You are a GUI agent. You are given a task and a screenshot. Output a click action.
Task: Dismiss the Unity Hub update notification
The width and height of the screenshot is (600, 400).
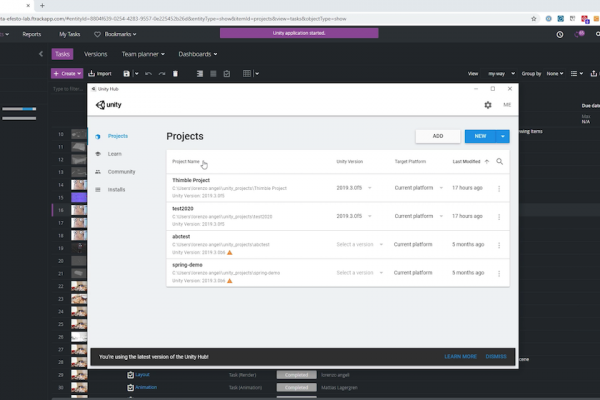(496, 357)
